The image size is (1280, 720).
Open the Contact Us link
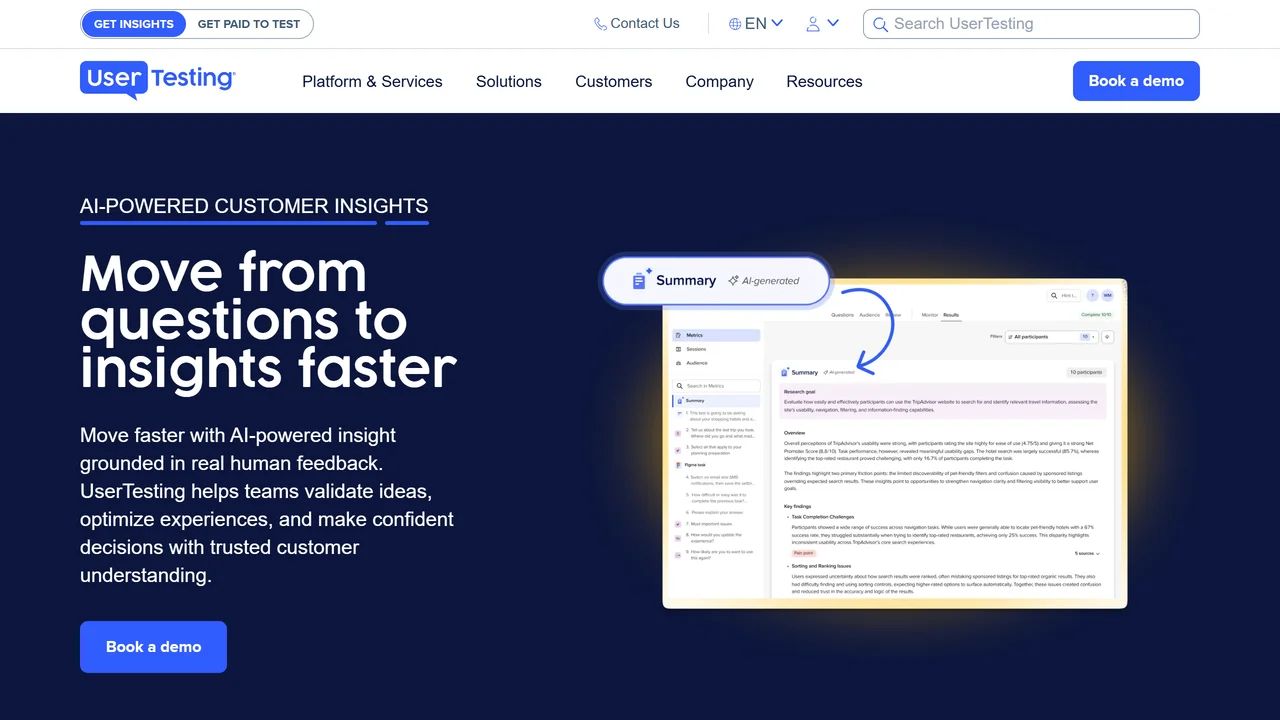coord(637,23)
